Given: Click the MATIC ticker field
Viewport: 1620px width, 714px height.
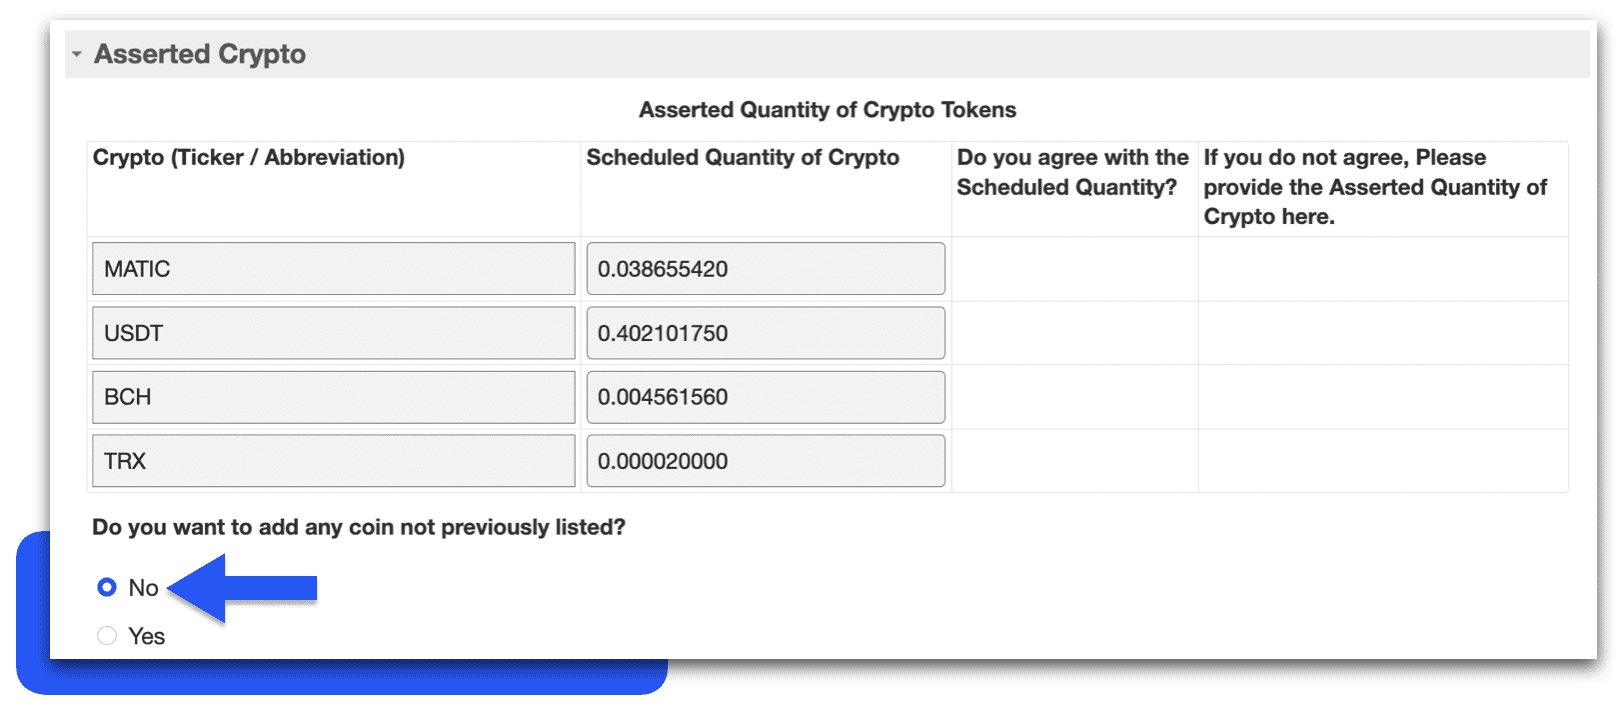Looking at the screenshot, I should tap(333, 269).
